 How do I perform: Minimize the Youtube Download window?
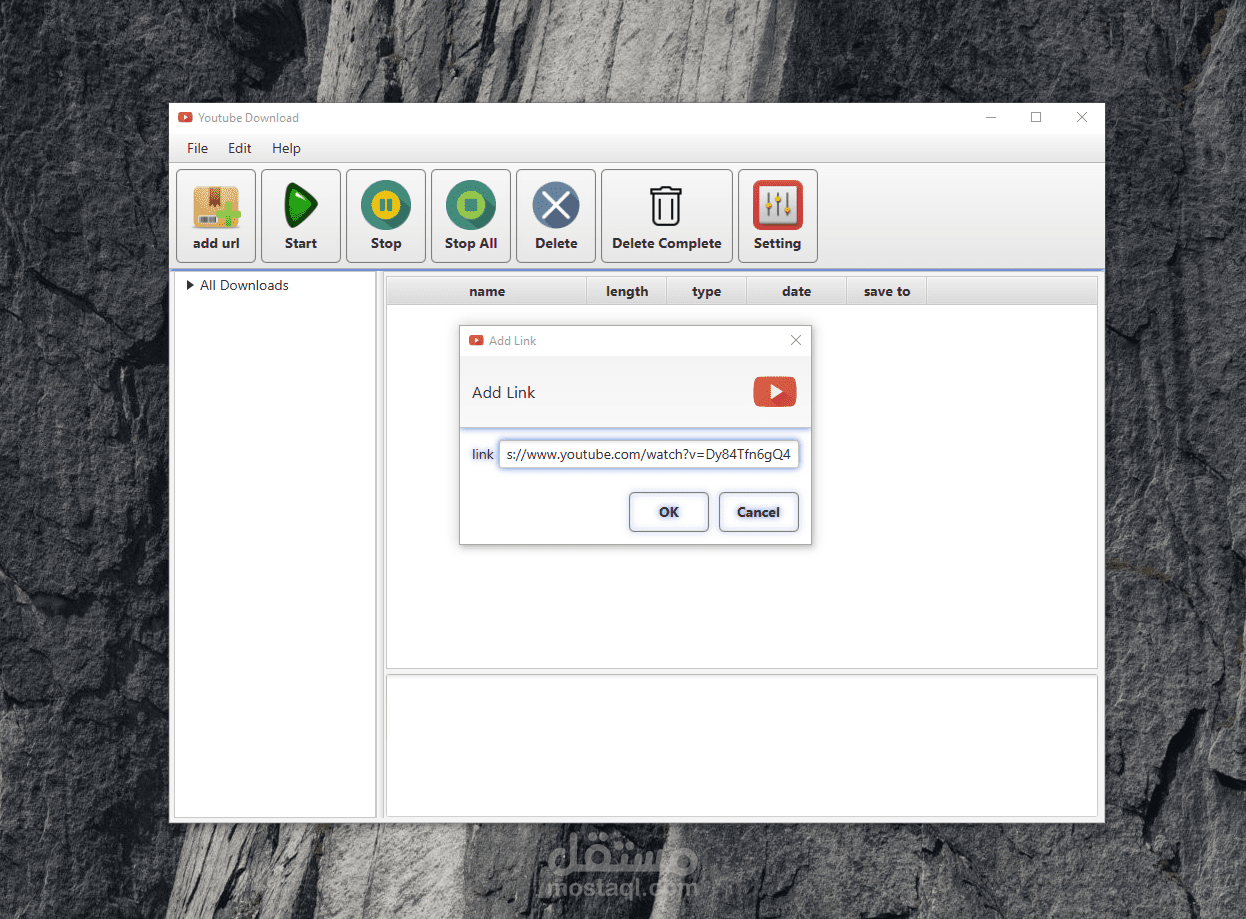991,117
